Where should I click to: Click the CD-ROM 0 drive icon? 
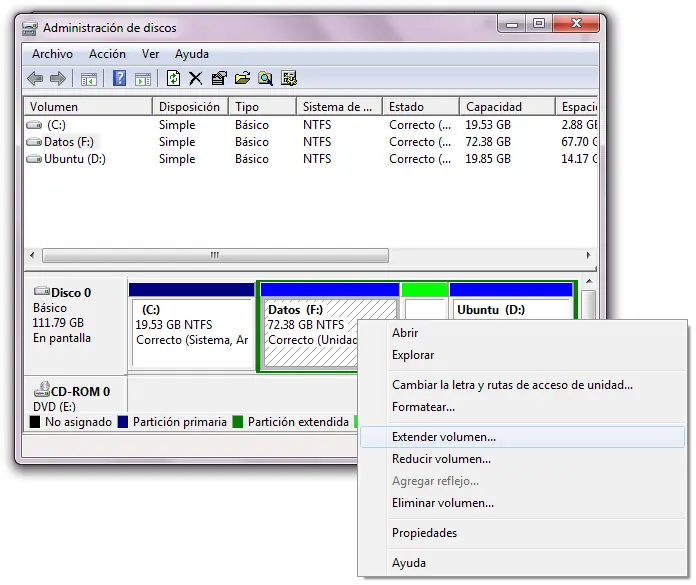[42, 390]
